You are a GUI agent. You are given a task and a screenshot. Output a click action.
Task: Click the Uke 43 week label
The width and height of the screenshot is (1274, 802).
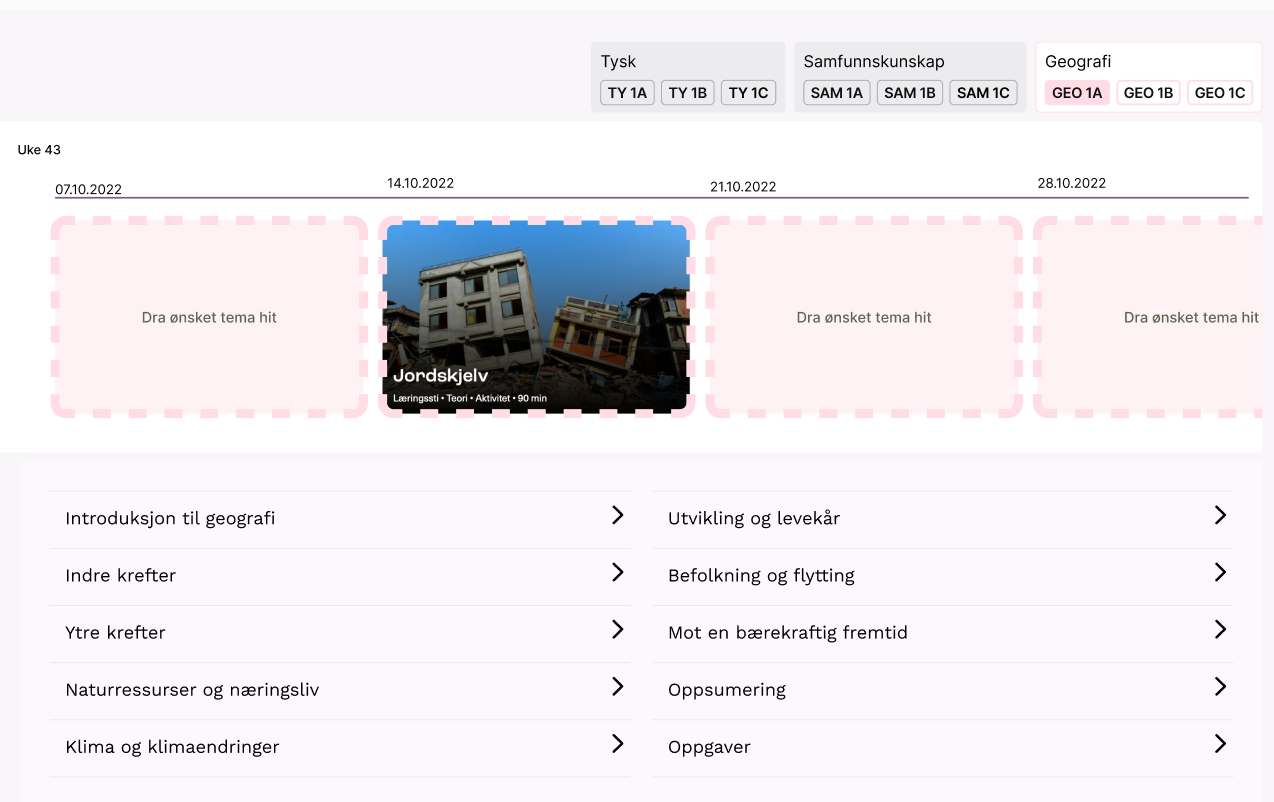(x=39, y=150)
